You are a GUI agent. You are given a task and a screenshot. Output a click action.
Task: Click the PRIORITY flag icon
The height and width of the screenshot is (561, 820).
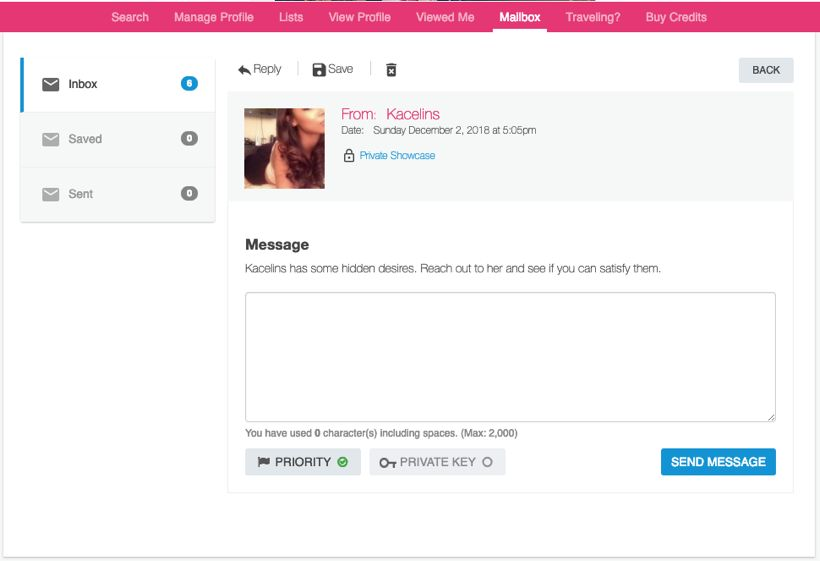[264, 462]
